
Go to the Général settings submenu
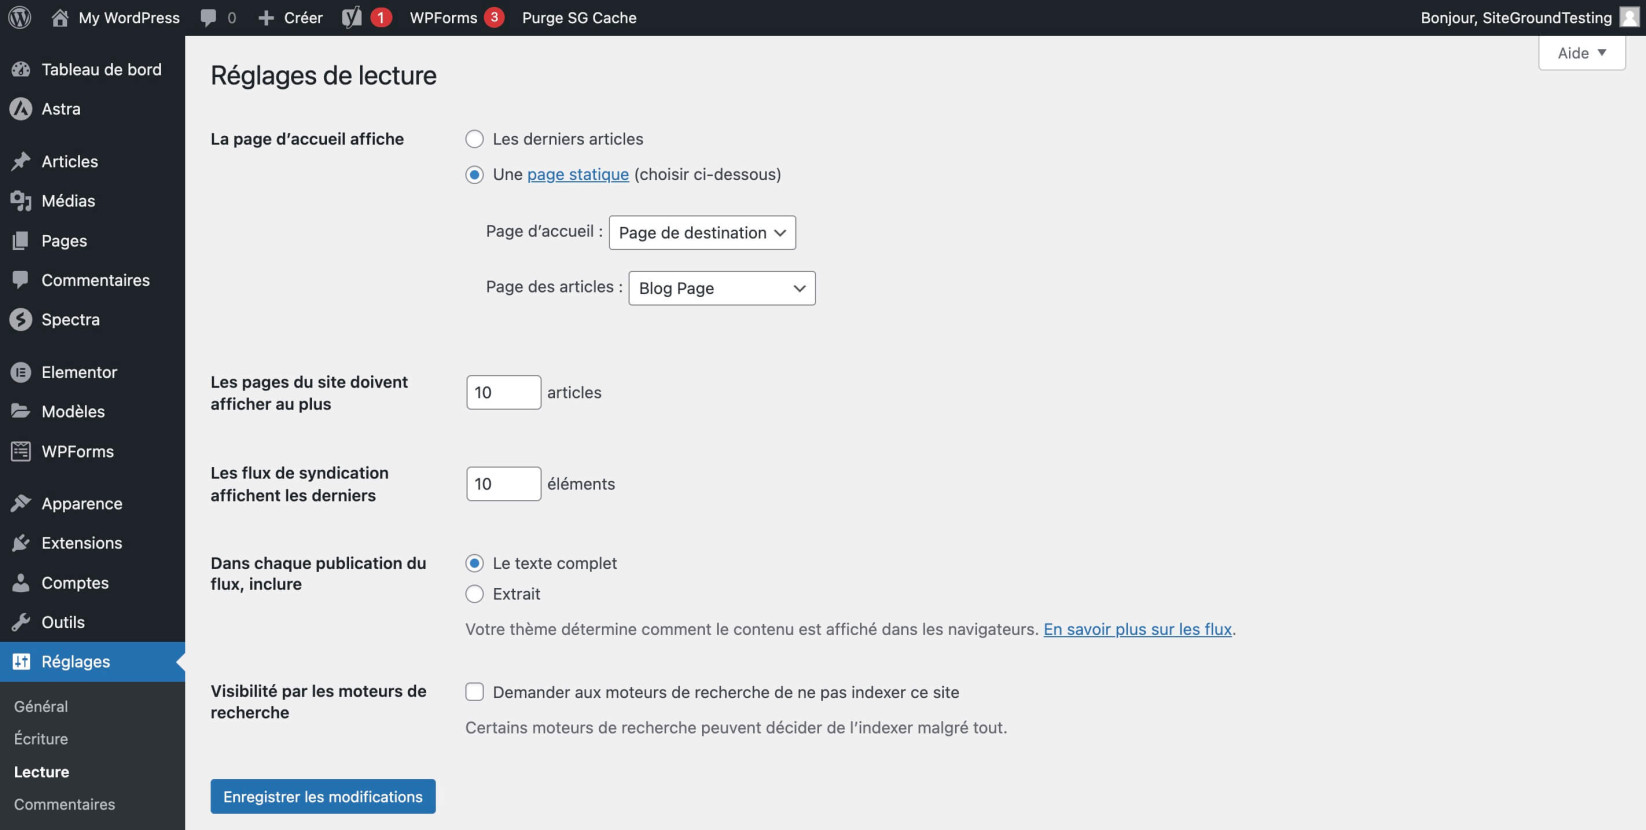point(41,706)
